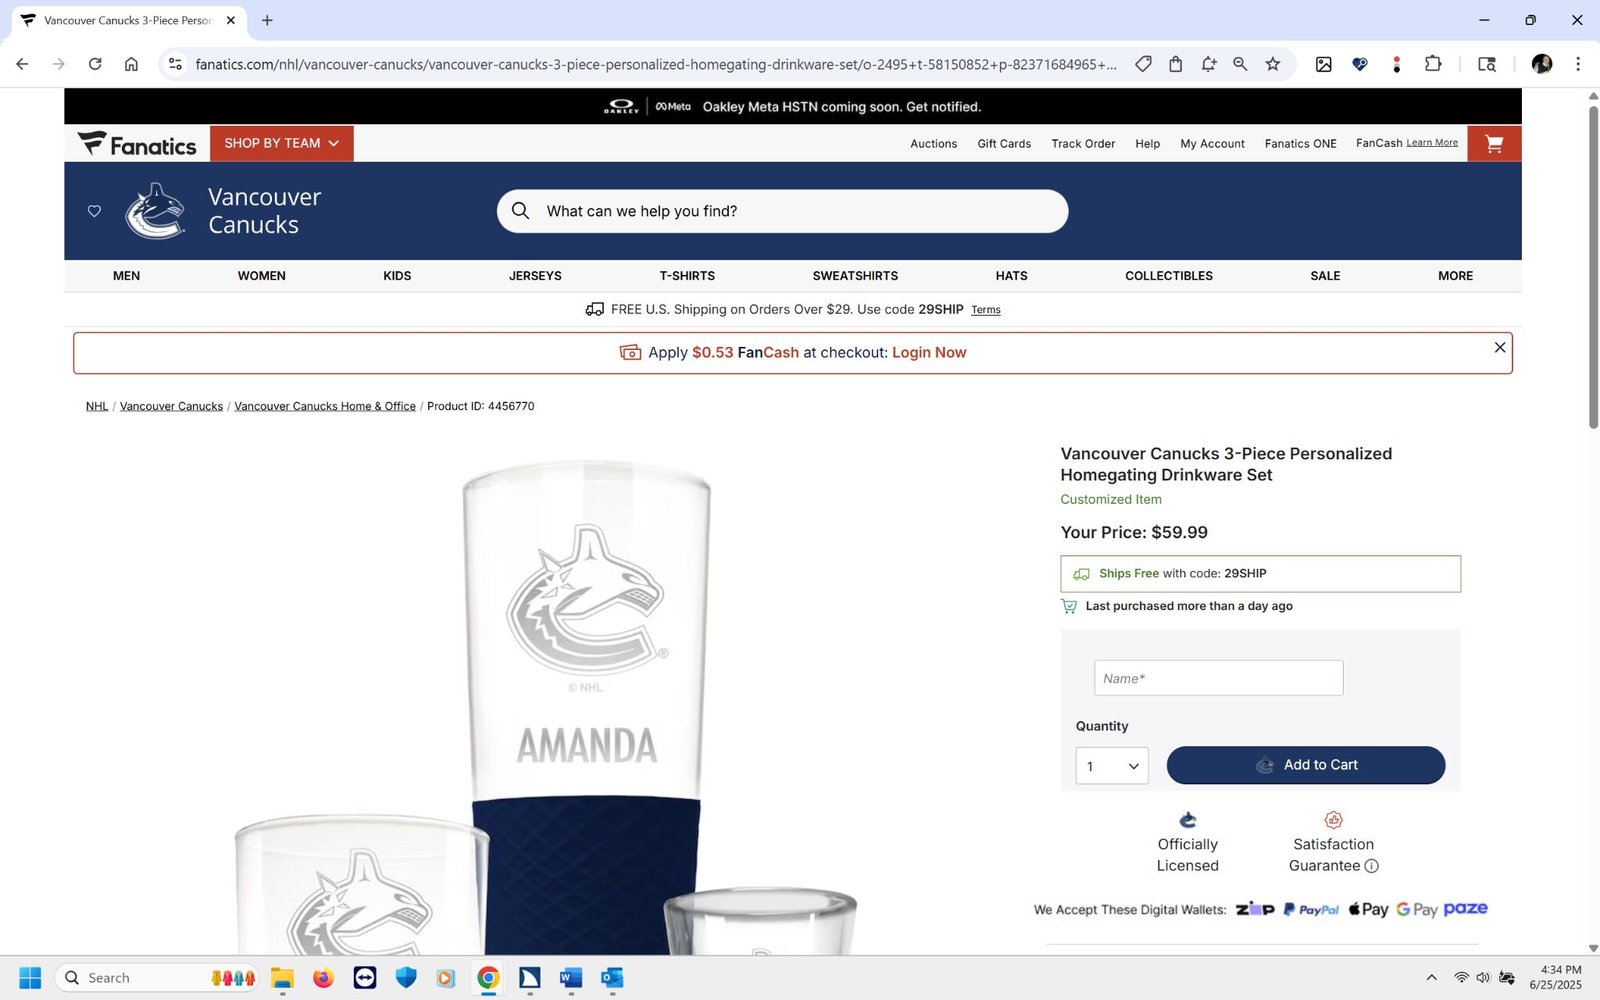Favorite the Canucks with heart icon
The height and width of the screenshot is (1000, 1600).
point(94,211)
